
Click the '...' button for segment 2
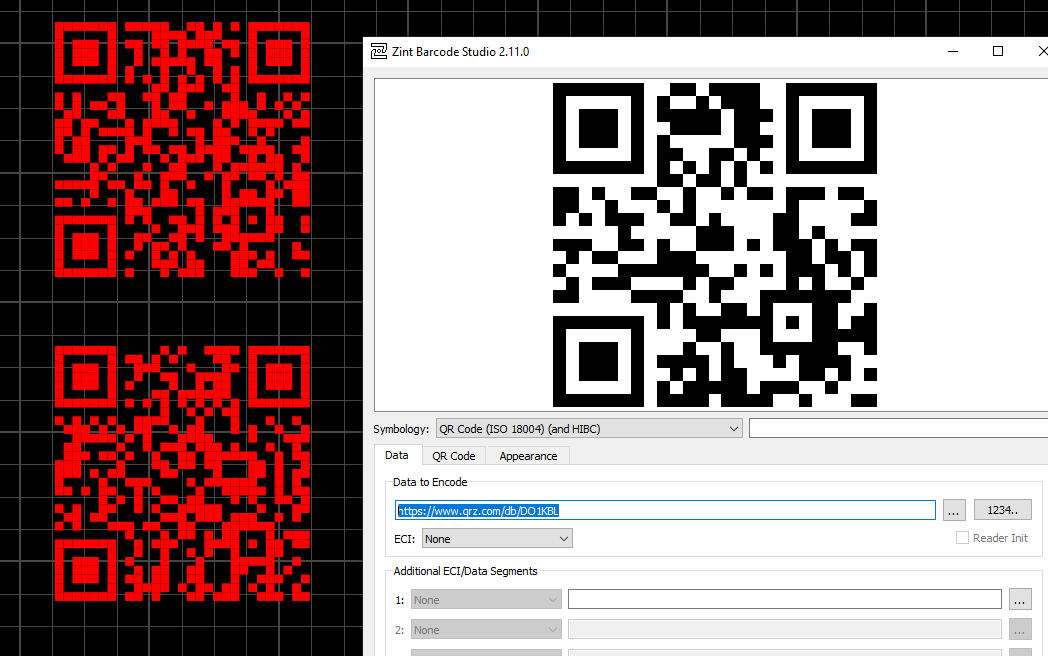[1019, 629]
